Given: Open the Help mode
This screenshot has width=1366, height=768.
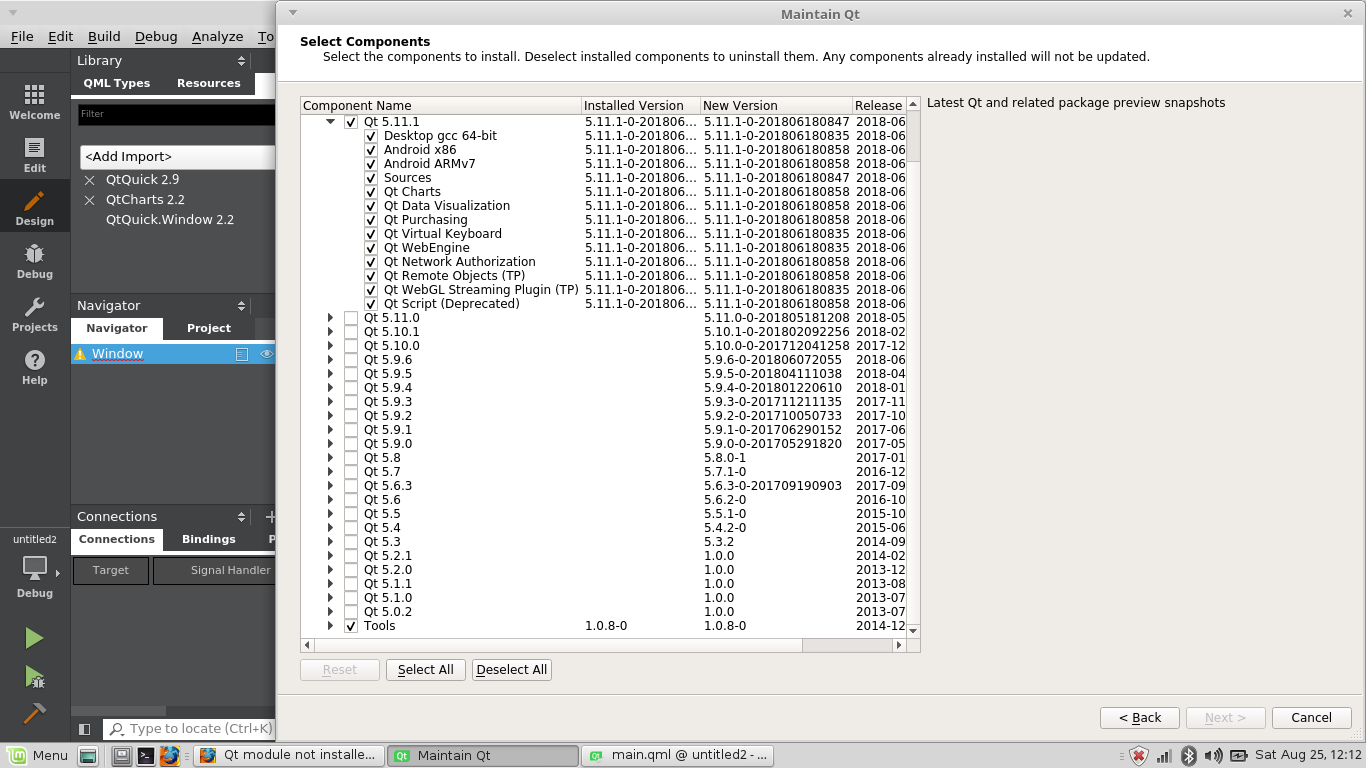Looking at the screenshot, I should (34, 366).
